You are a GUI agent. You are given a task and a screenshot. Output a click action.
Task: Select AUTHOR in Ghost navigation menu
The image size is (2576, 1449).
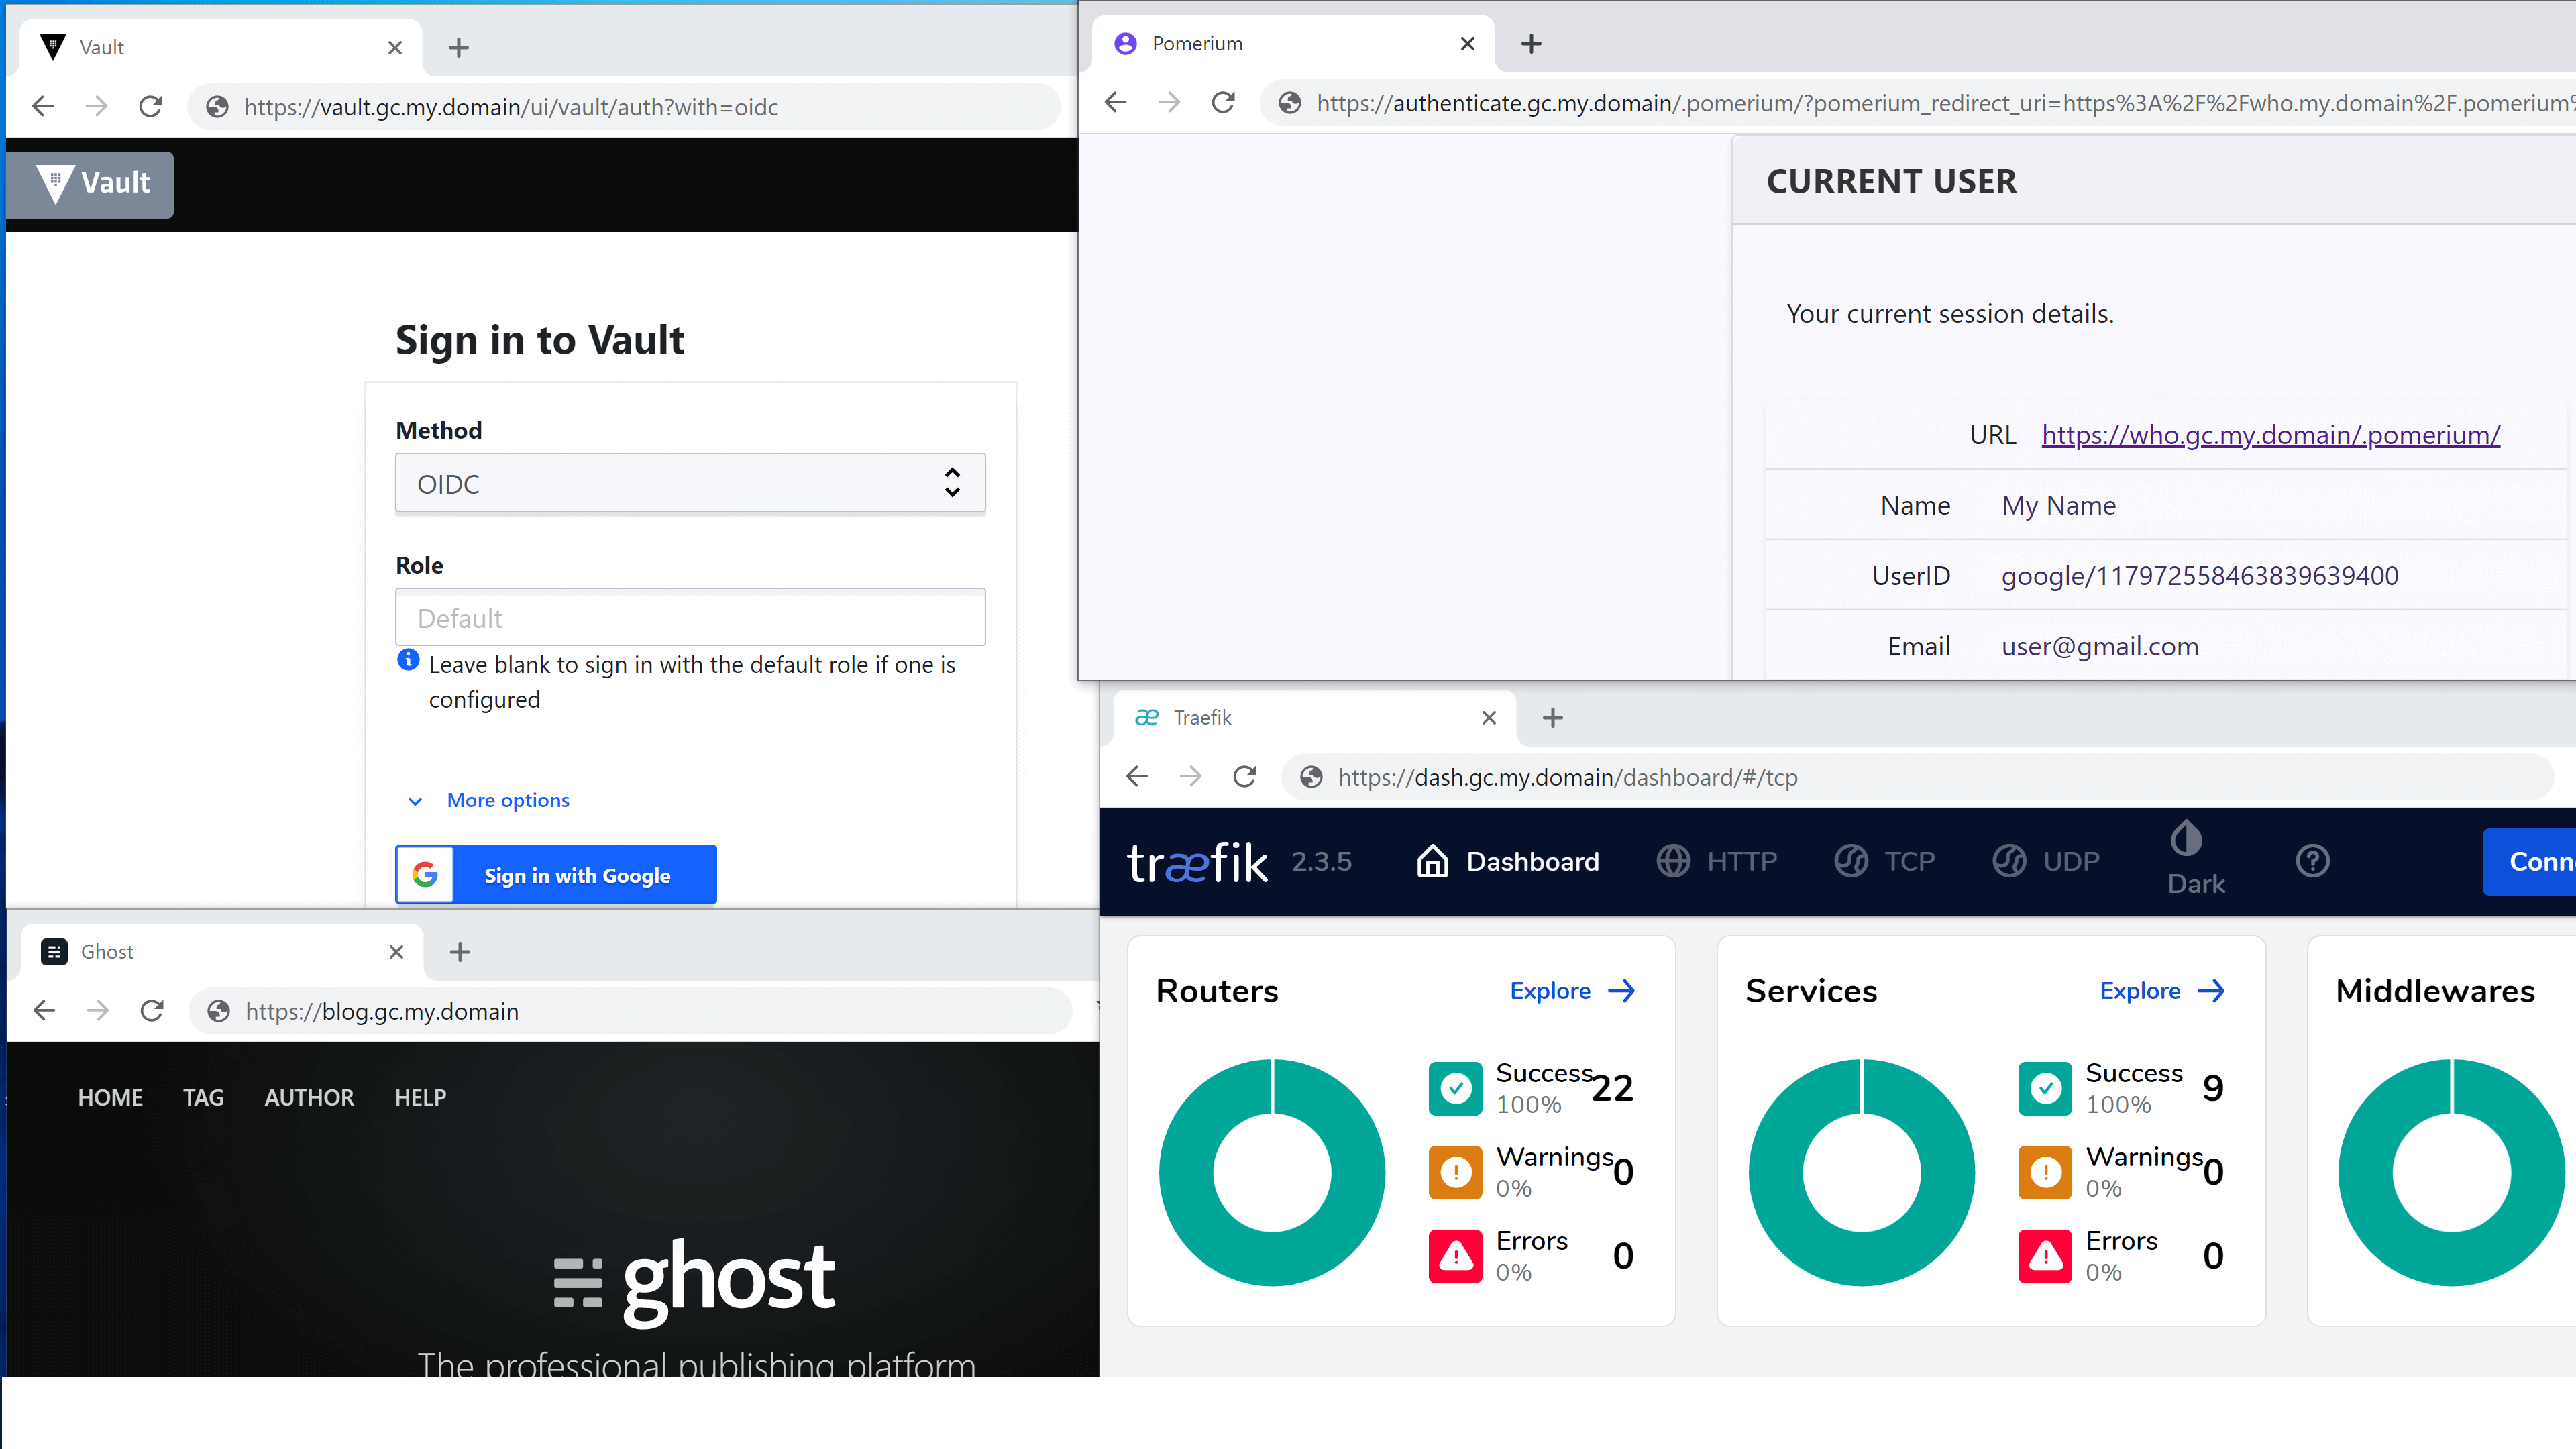point(309,1098)
